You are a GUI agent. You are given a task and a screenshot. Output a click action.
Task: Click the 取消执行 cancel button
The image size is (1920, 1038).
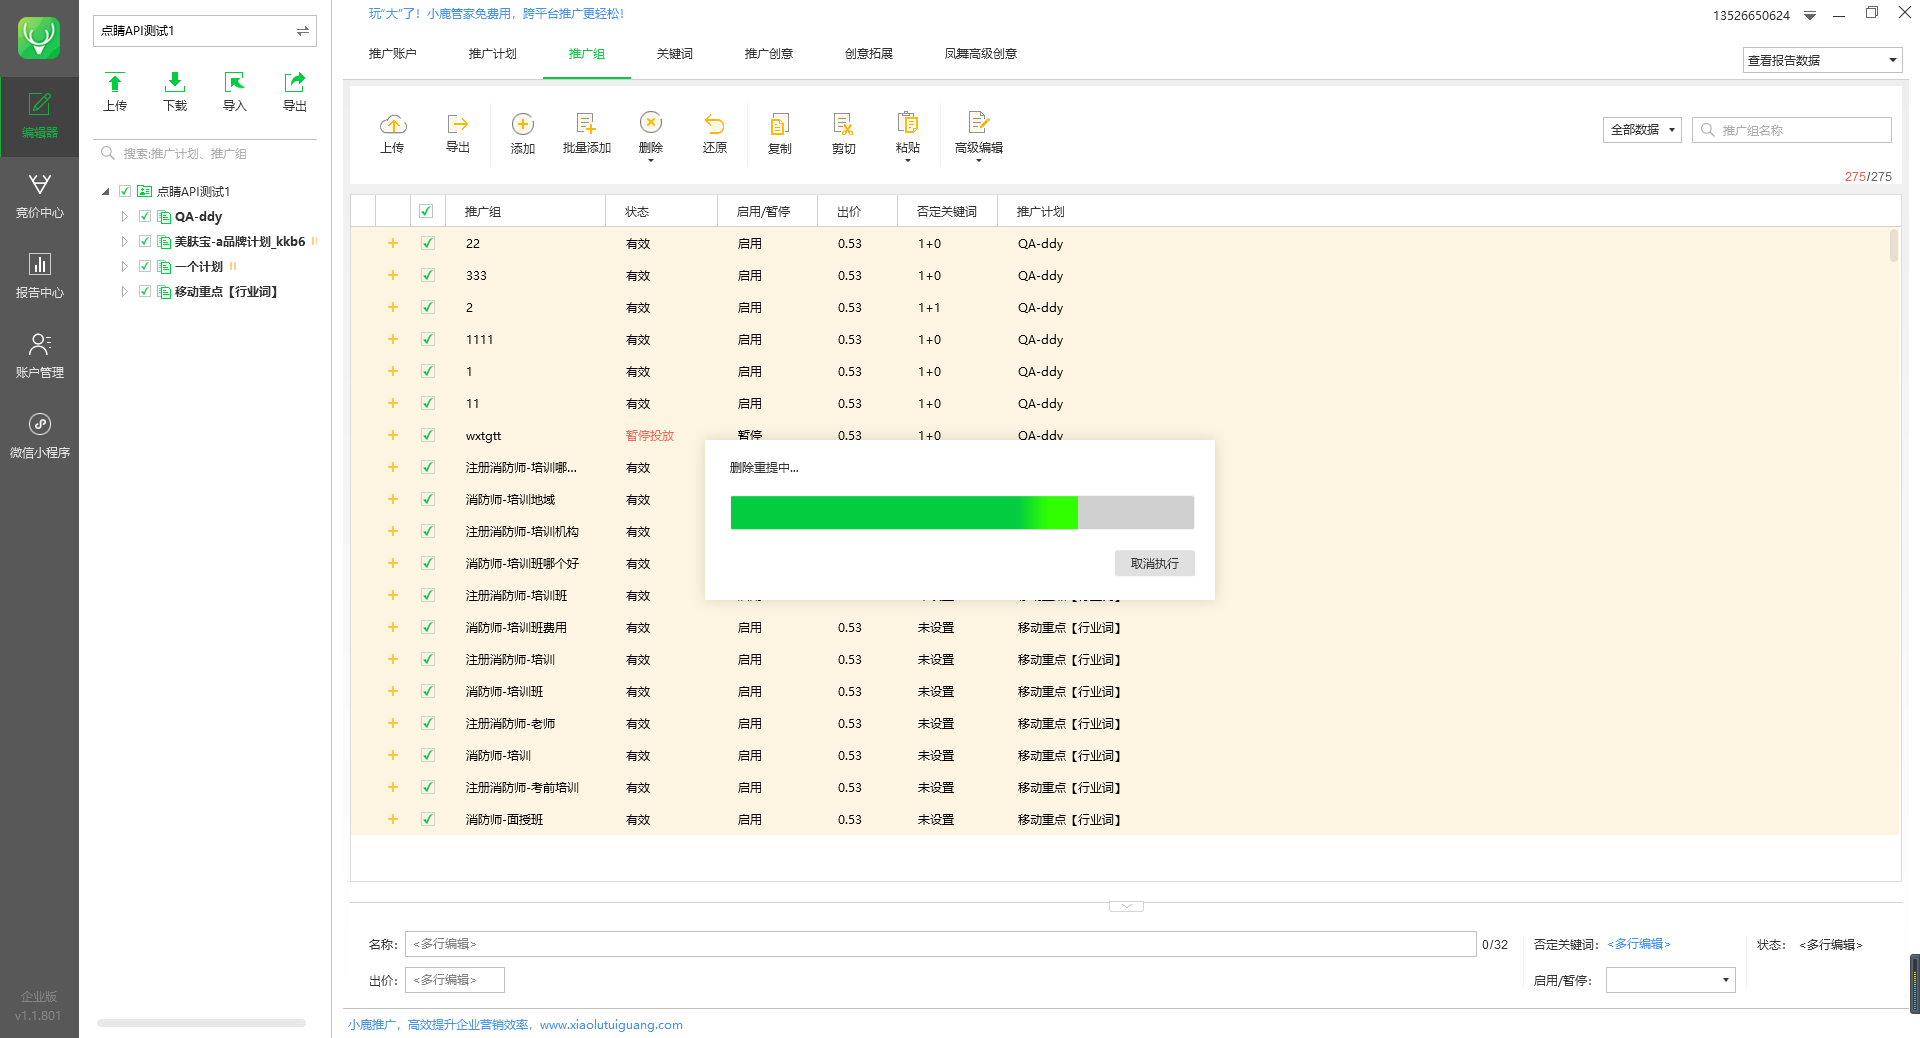(1155, 563)
